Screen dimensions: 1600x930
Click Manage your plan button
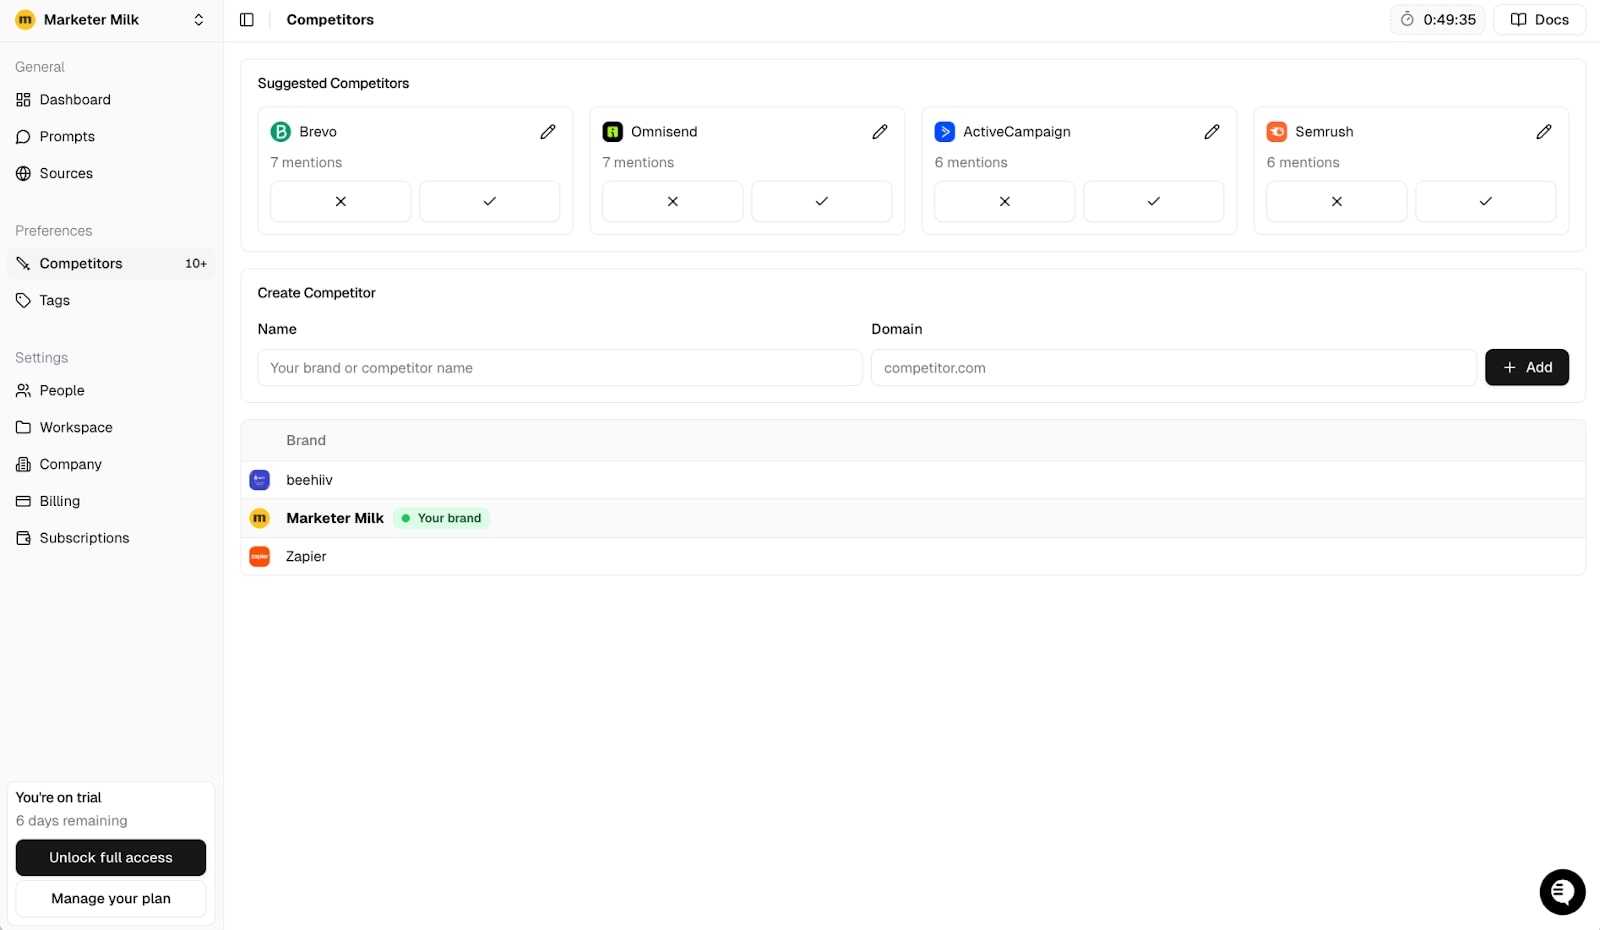pos(111,899)
